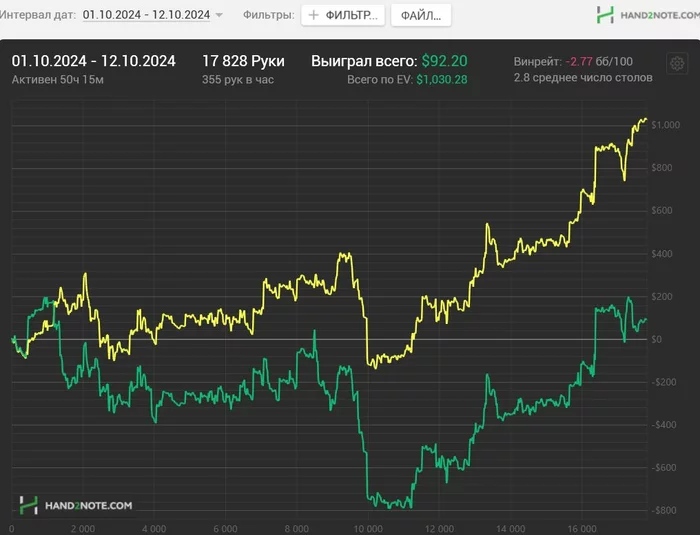Click the $400 y-axis label
Image resolution: width=700 pixels, height=535 pixels.
tap(662, 254)
